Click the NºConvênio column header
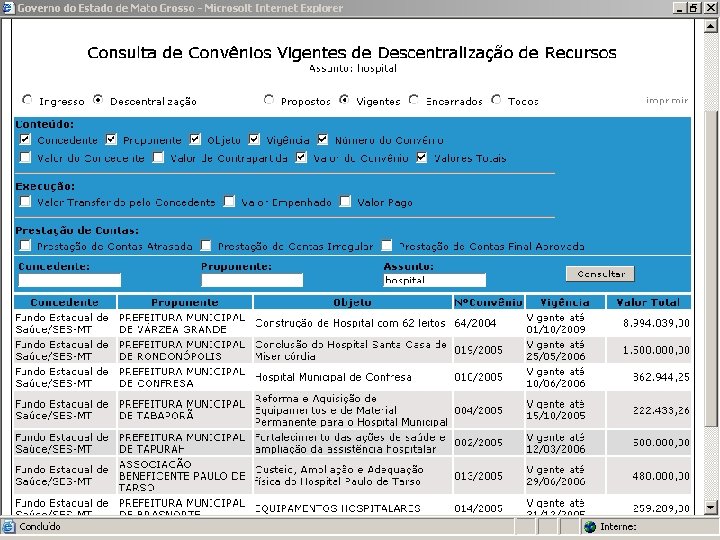The image size is (720, 540). pyautogui.click(x=489, y=302)
